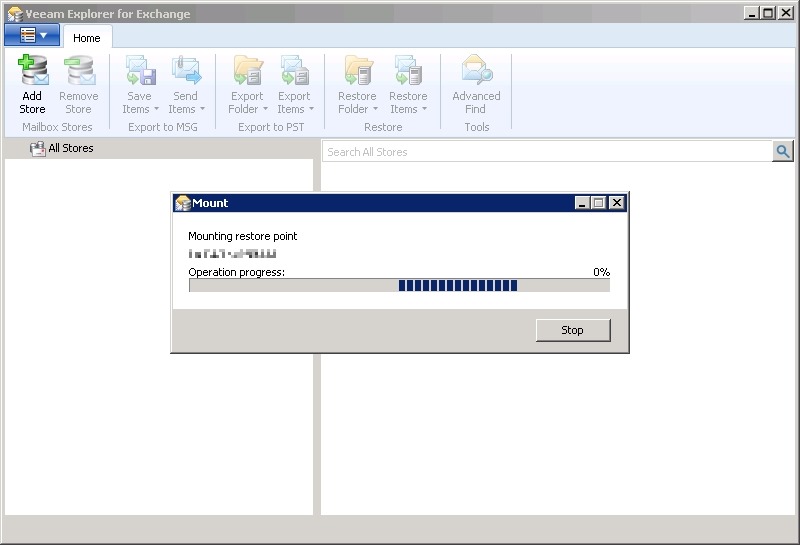
Task: Expand the Export Folder dropdown arrow
Action: click(x=265, y=109)
